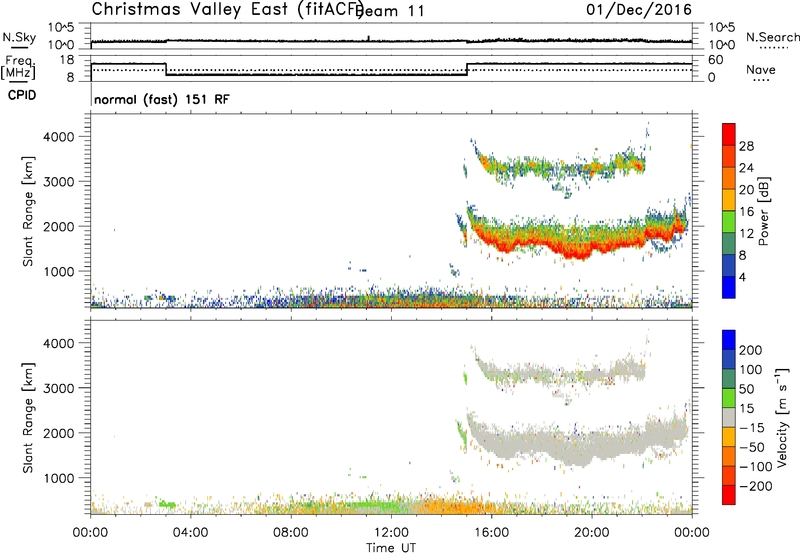Click the 200 tick on the velocity colorbar

(x=751, y=350)
